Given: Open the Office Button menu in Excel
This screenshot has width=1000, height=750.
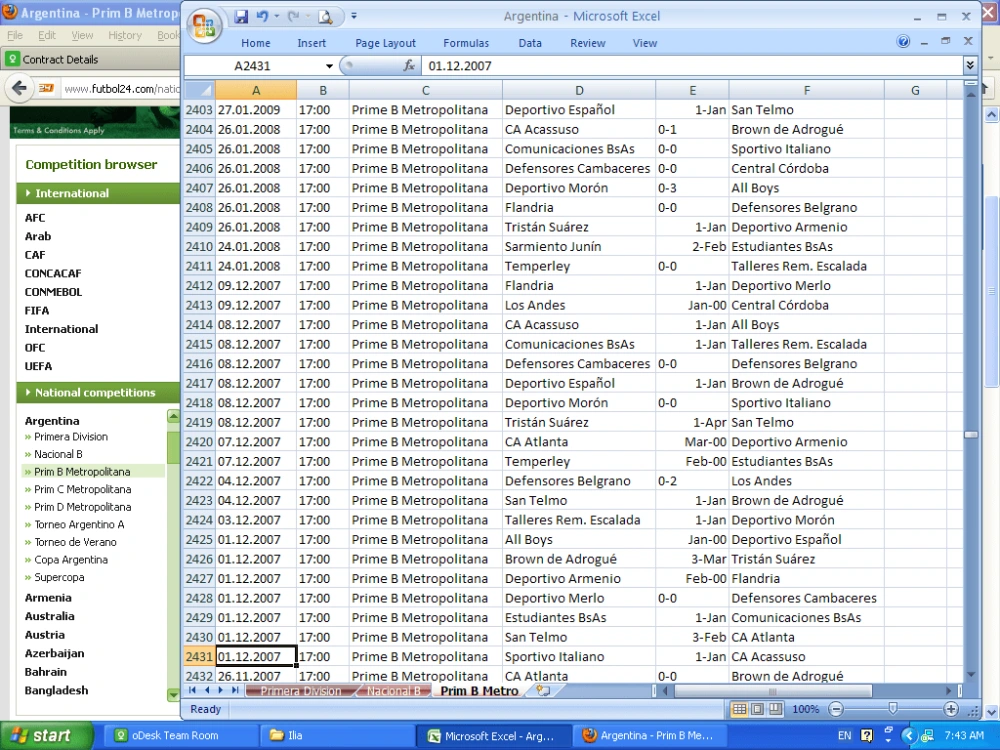Looking at the screenshot, I should [x=204, y=26].
